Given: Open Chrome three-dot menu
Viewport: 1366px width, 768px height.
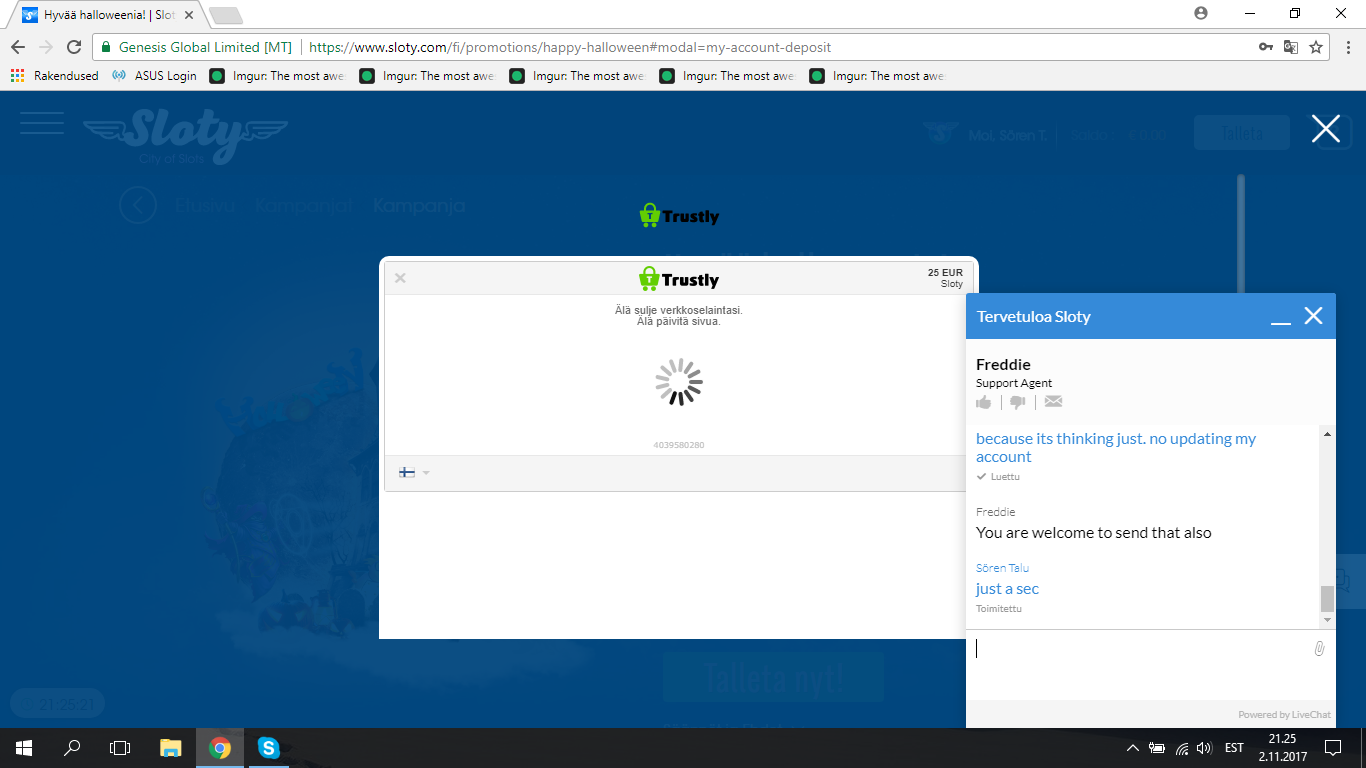Looking at the screenshot, I should click(1346, 47).
